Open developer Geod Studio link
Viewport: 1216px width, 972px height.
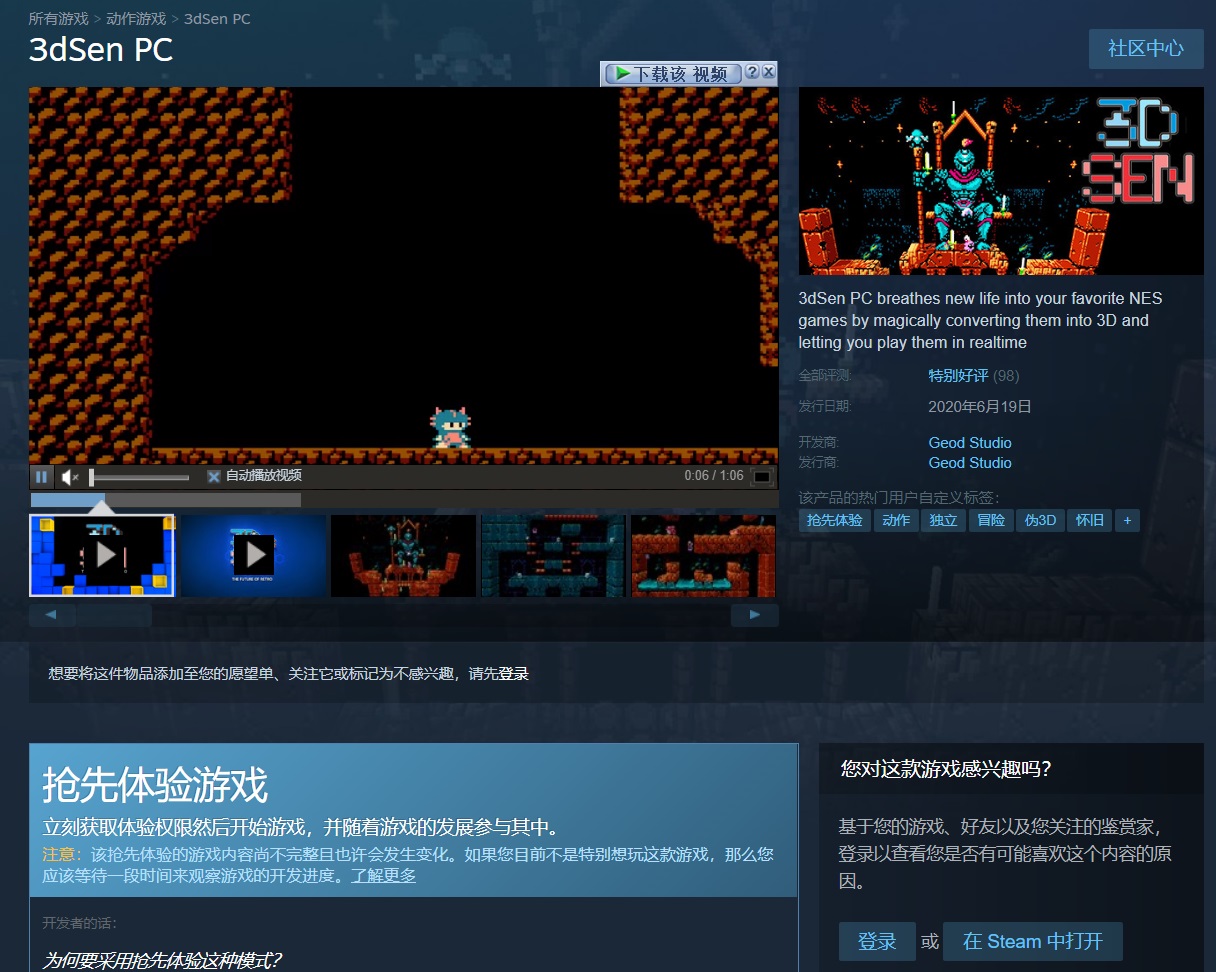(970, 443)
